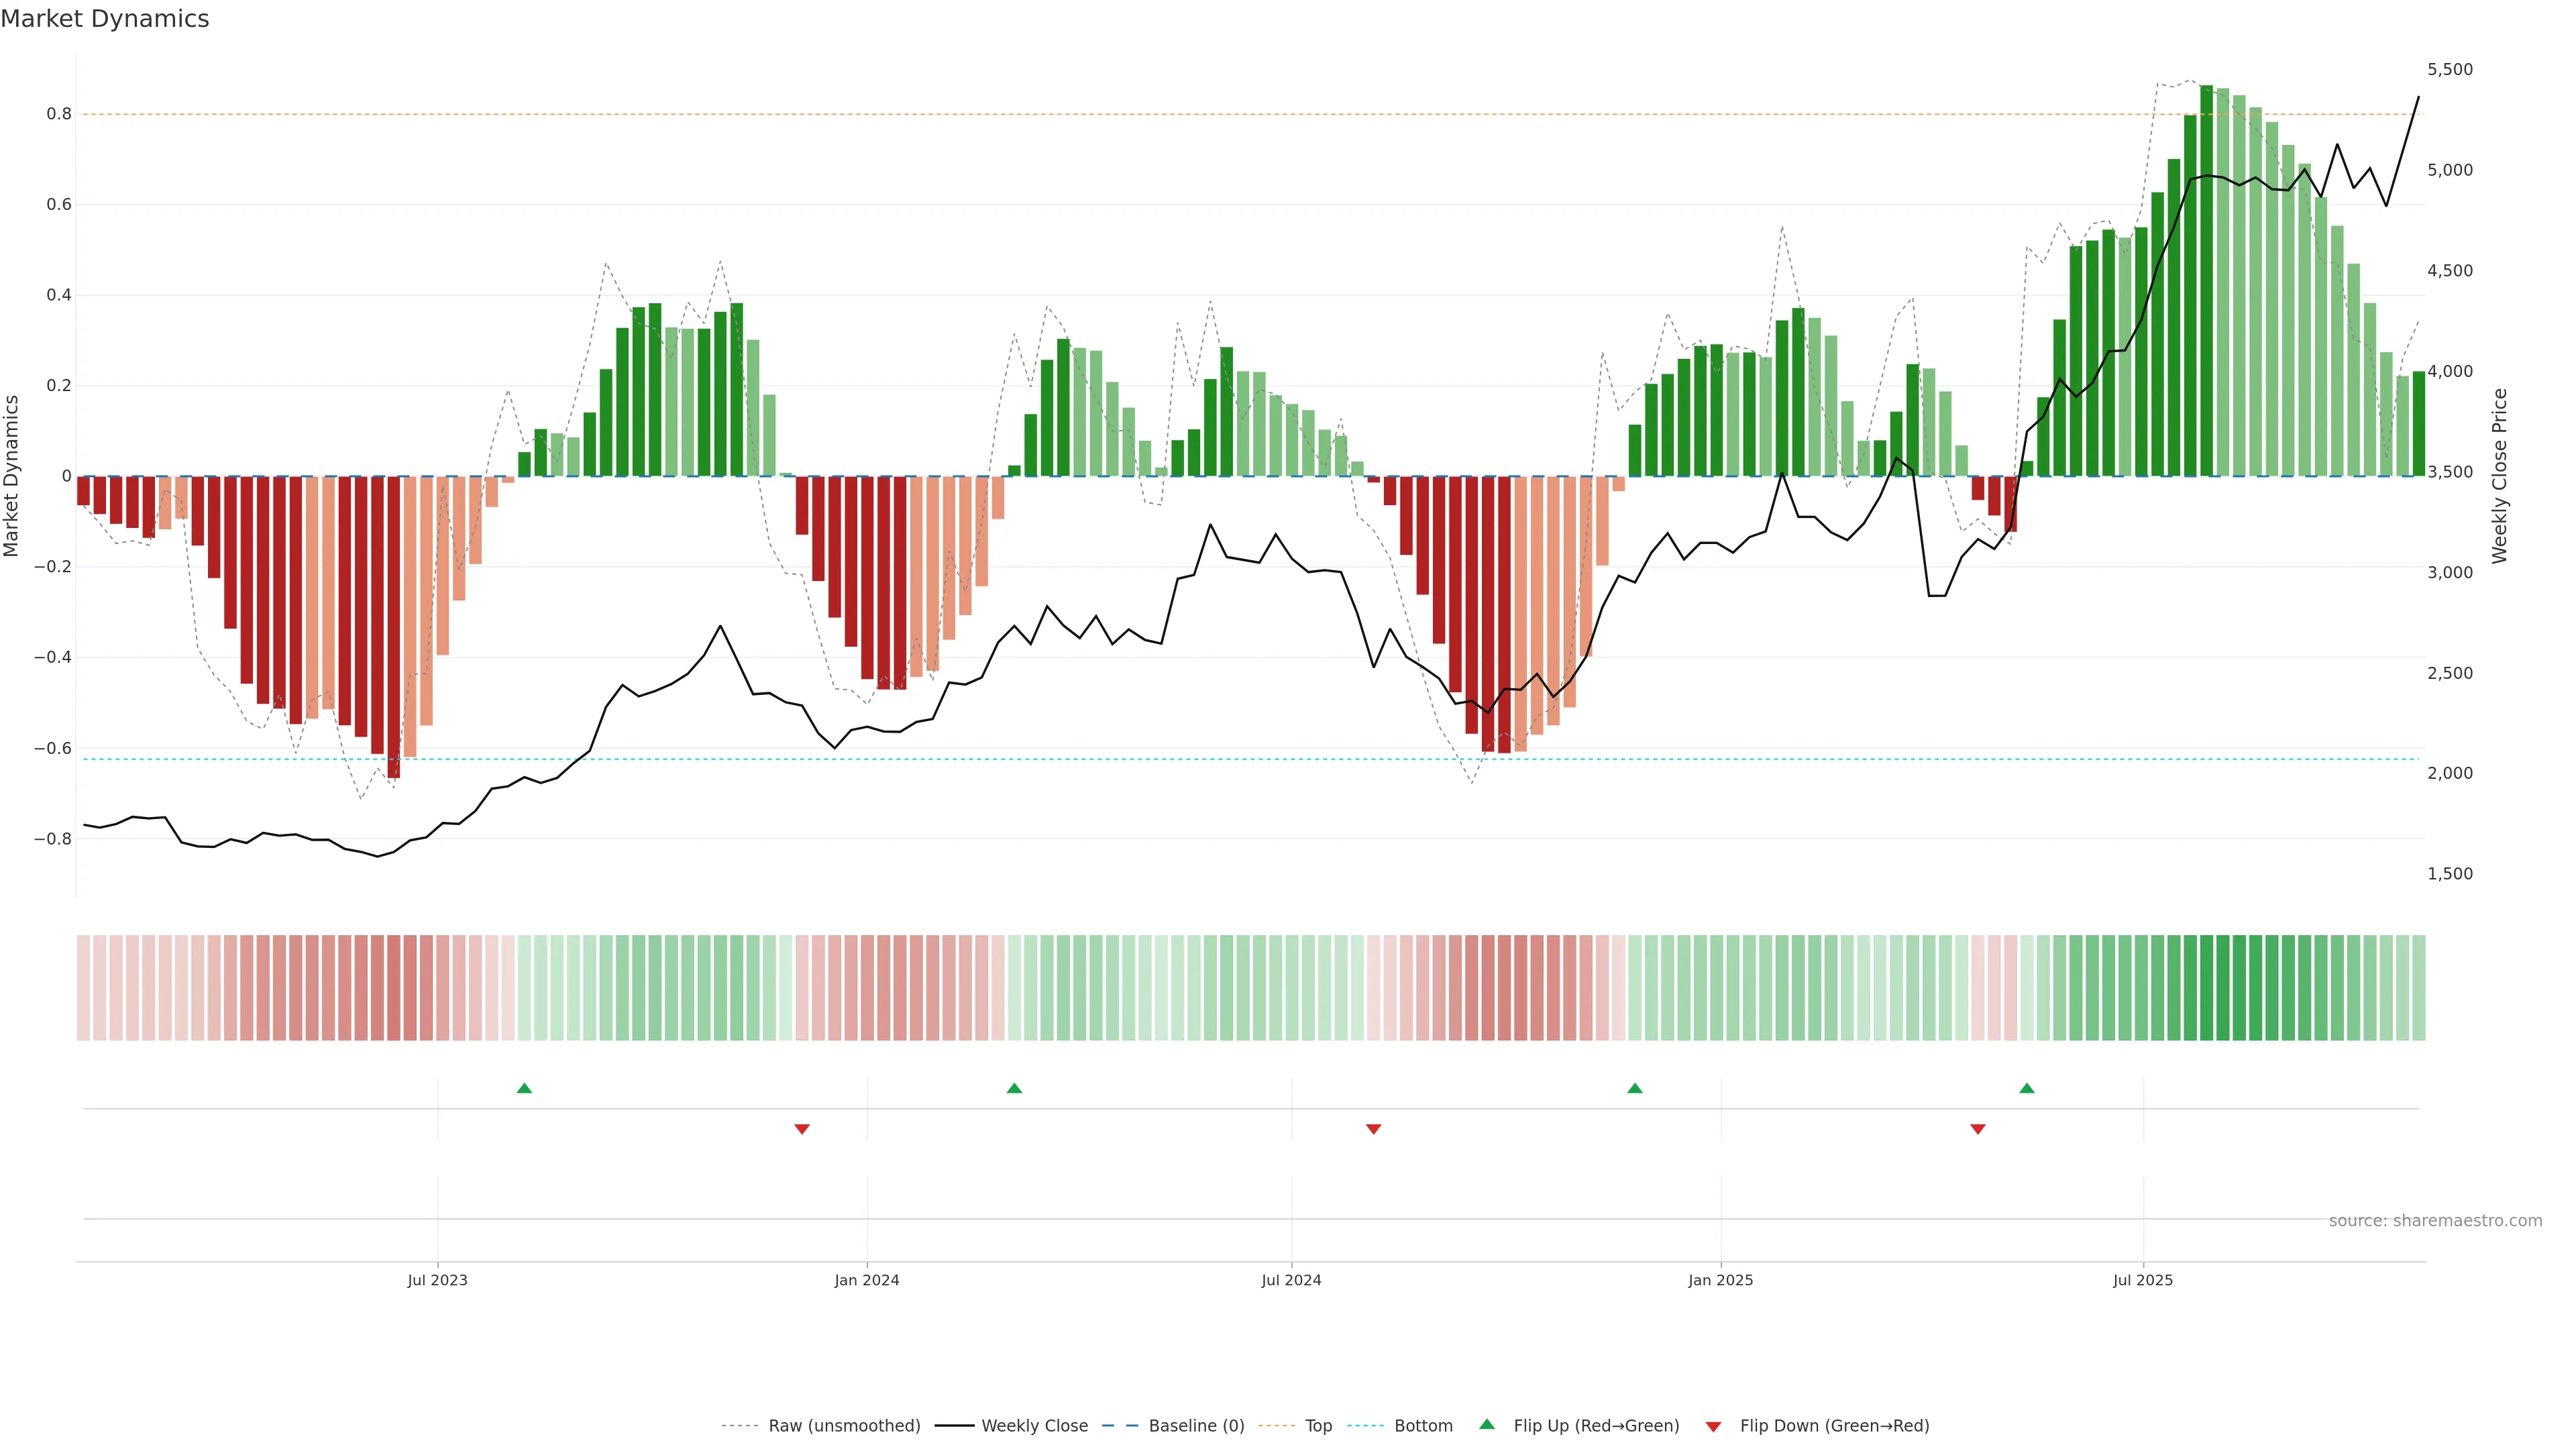Screen dimensions: 2576x1449
Task: Click the Flip Down legend triangle icon
Action: pos(1713,1427)
